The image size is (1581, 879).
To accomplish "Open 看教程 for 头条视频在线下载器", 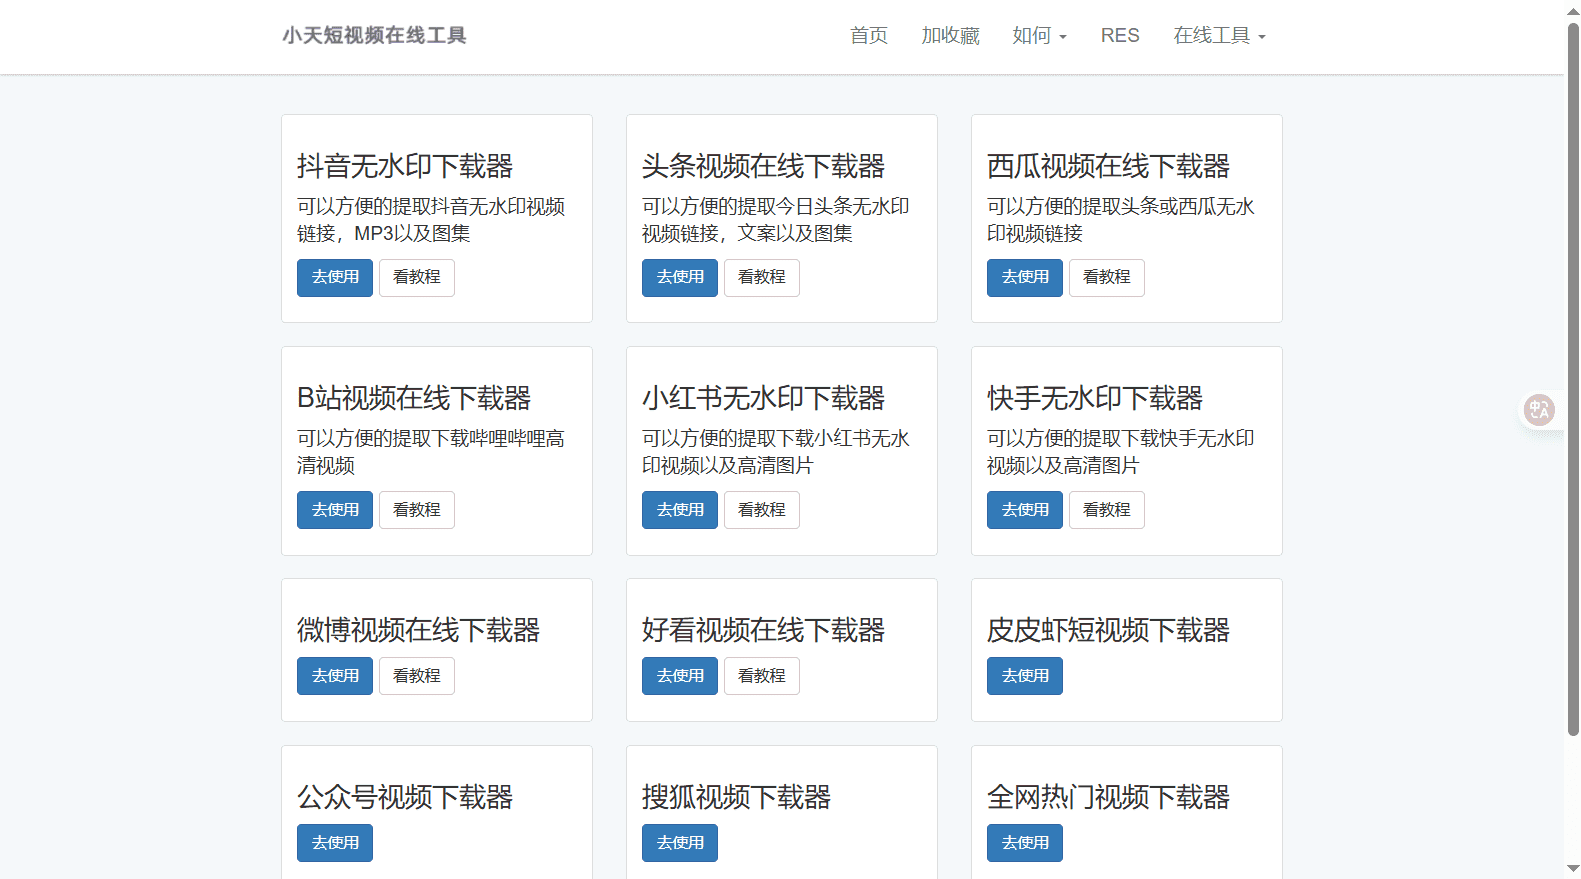I will (762, 278).
